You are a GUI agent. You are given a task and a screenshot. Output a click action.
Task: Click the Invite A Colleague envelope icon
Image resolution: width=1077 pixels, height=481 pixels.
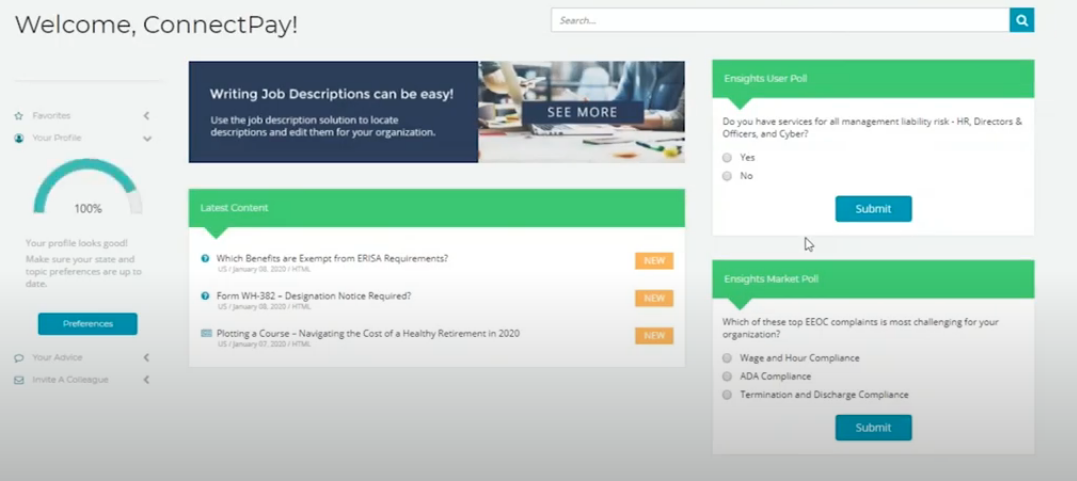(x=19, y=380)
